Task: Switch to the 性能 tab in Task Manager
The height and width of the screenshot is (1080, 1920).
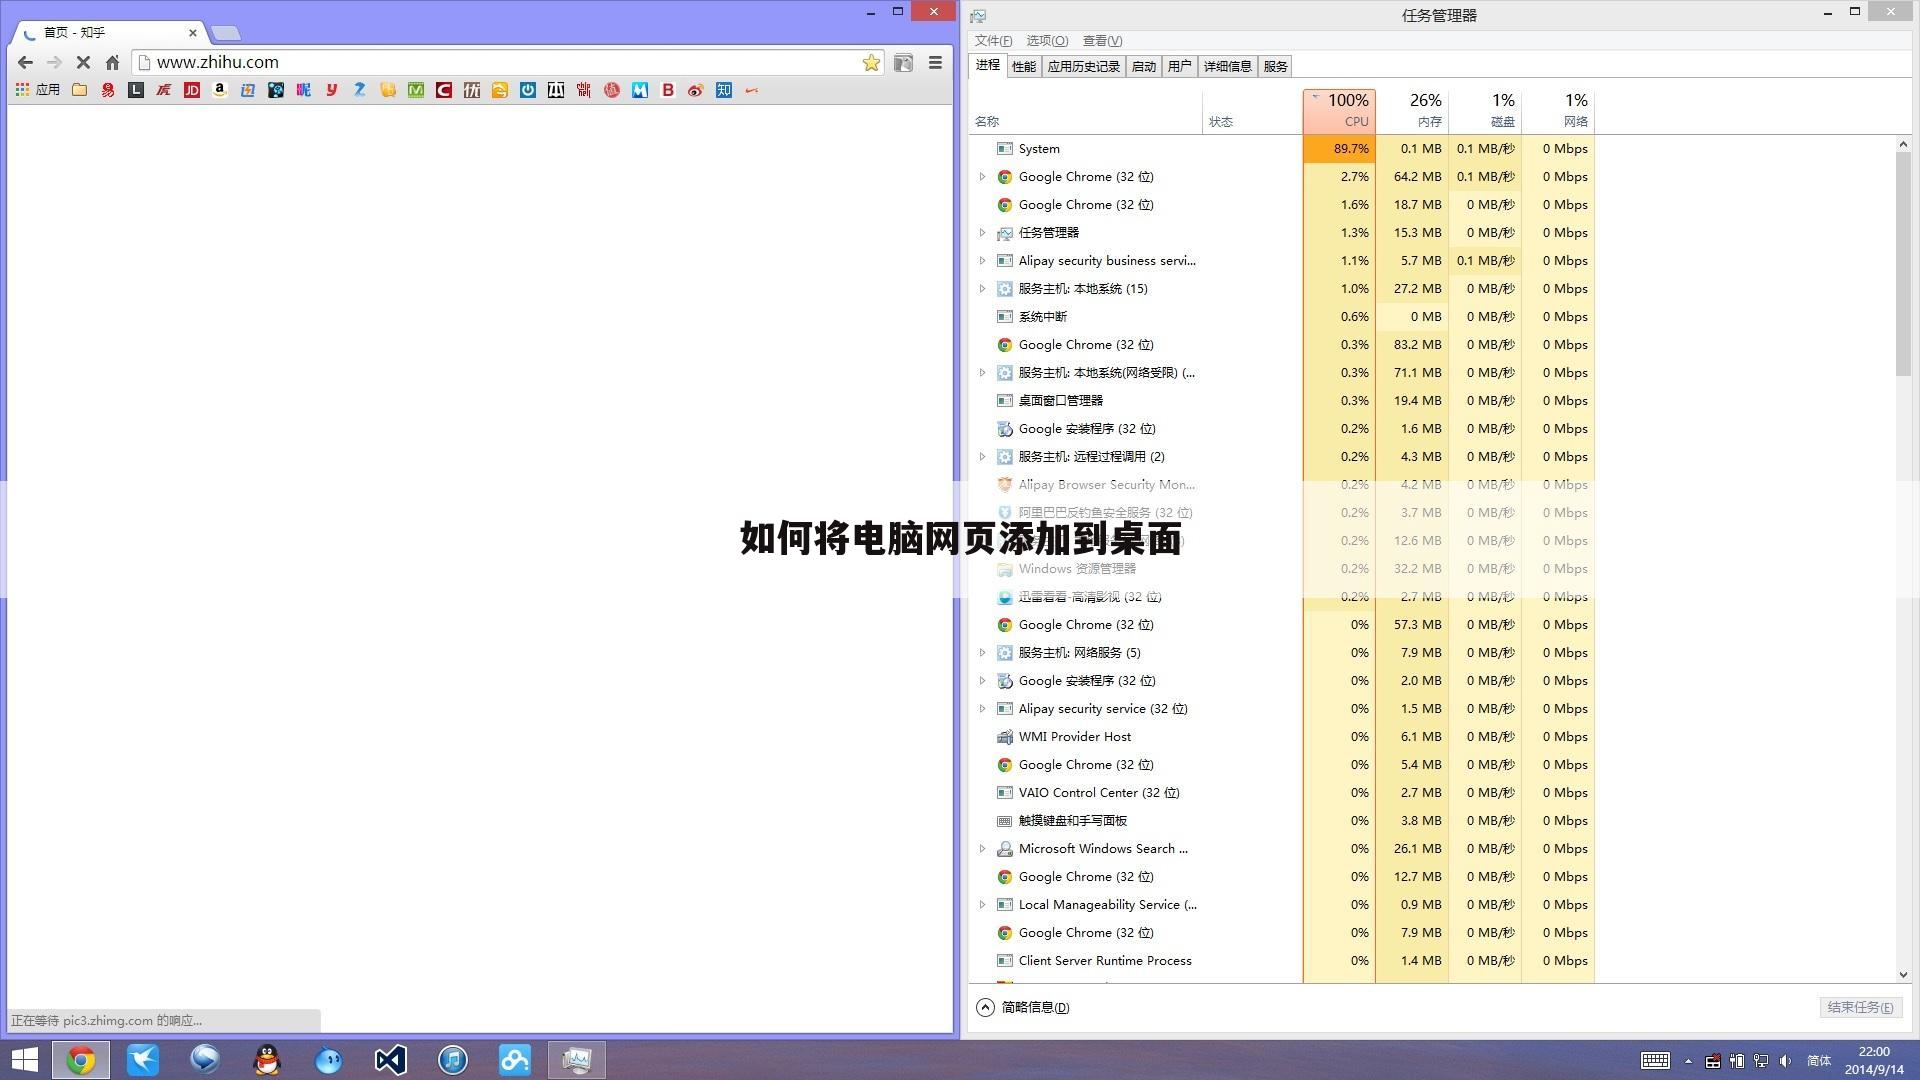Action: (x=1022, y=65)
